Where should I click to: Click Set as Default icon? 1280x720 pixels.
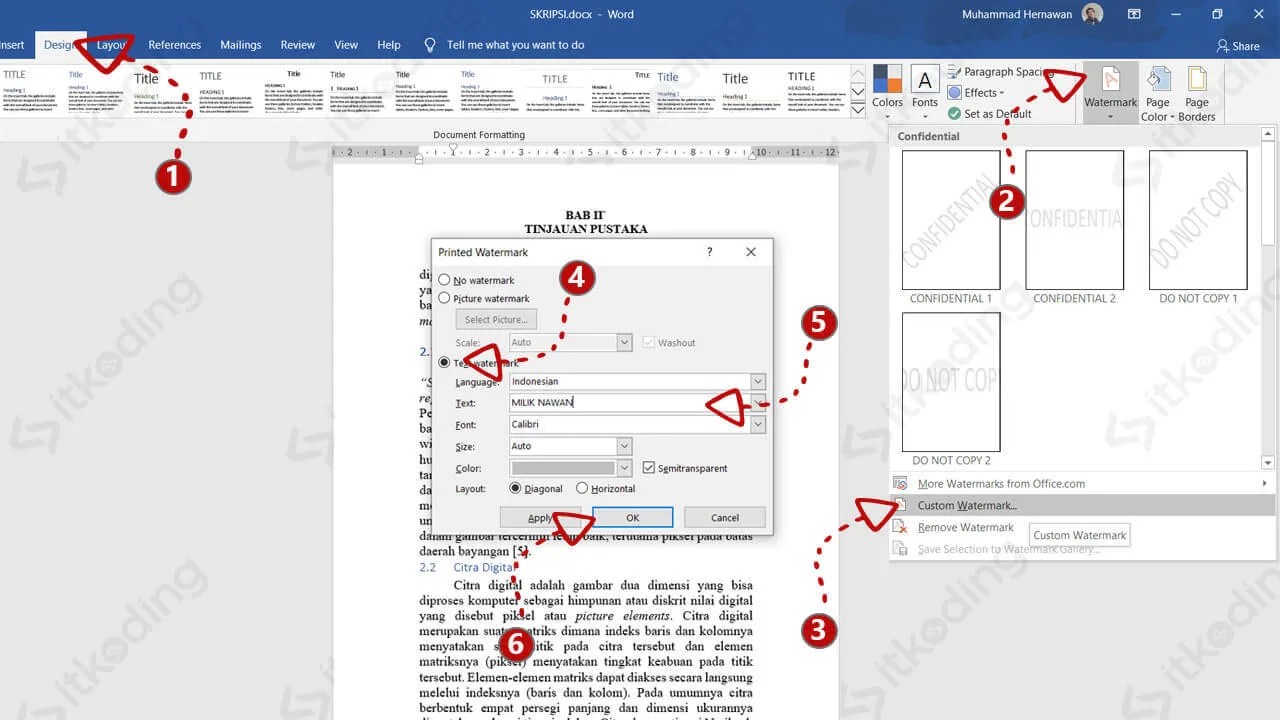pos(956,113)
